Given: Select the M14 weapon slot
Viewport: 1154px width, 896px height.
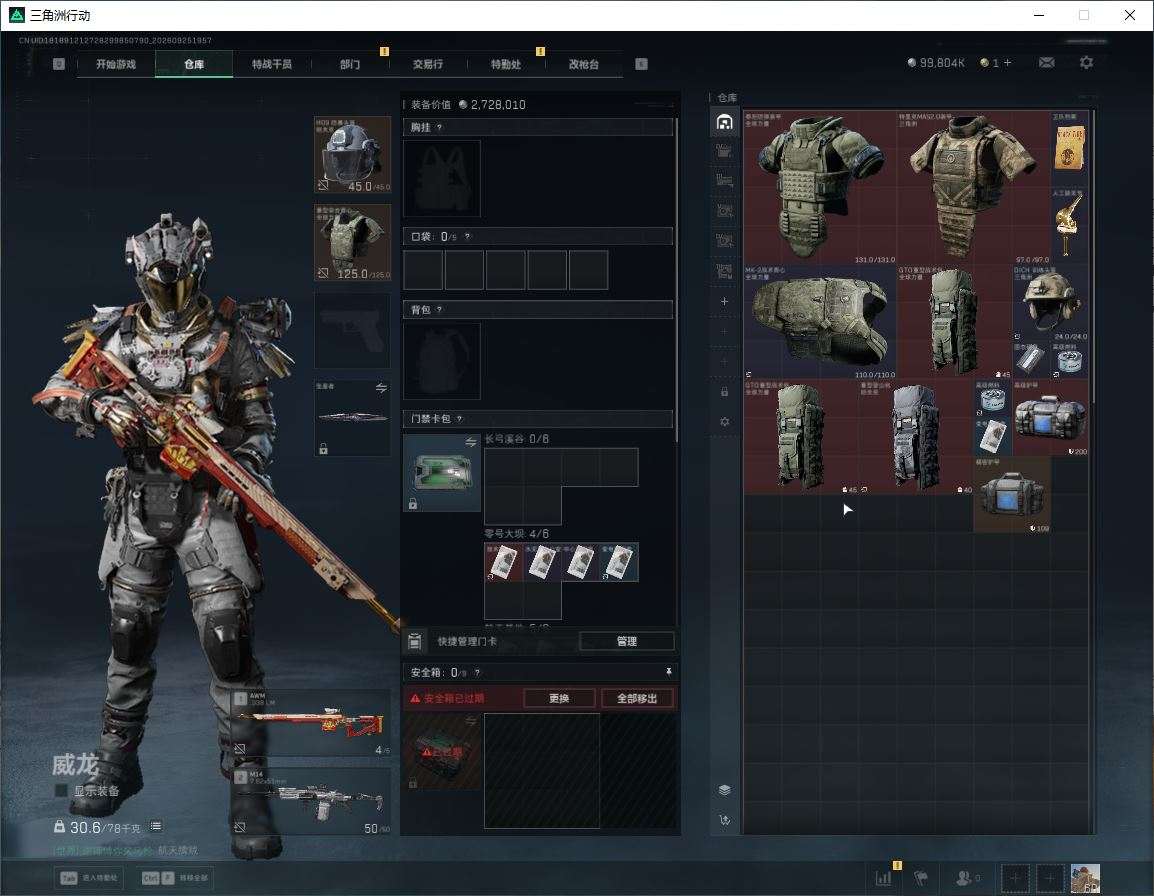Looking at the screenshot, I should [311, 802].
